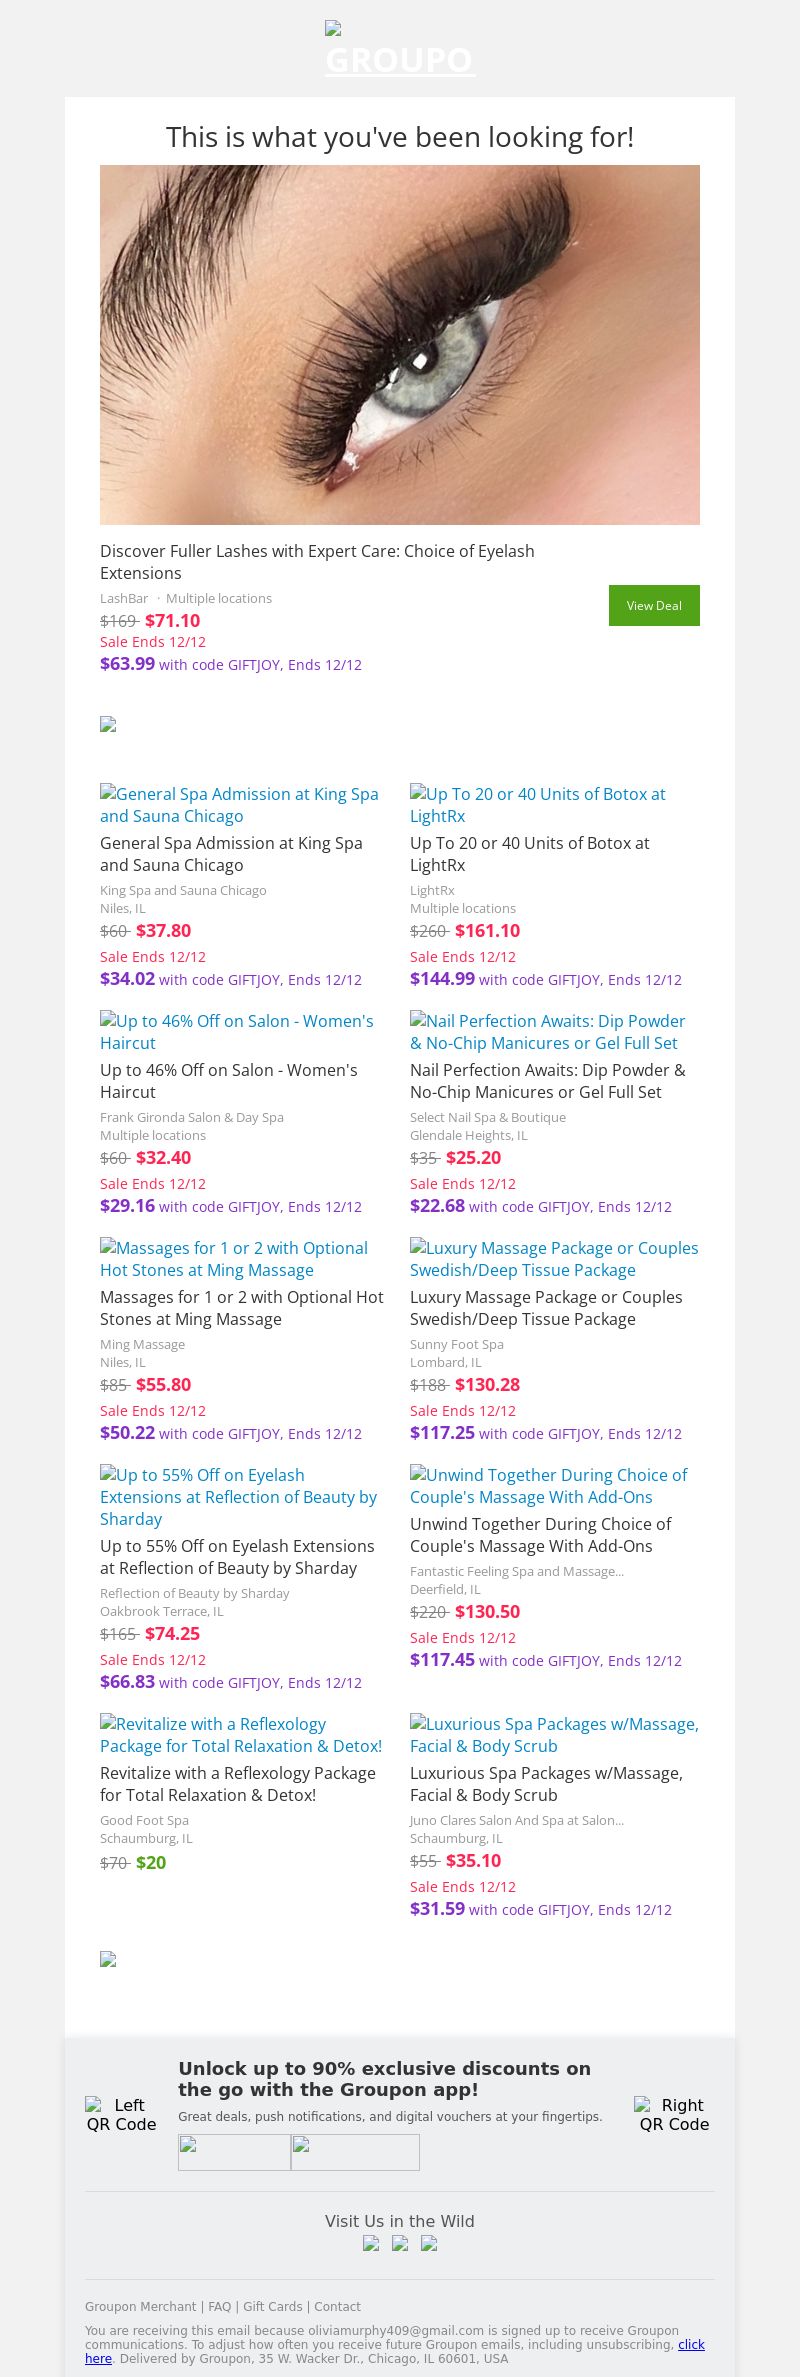800x2377 pixels.
Task: Open the first social icon under Visit Us
Action: coord(371,2243)
